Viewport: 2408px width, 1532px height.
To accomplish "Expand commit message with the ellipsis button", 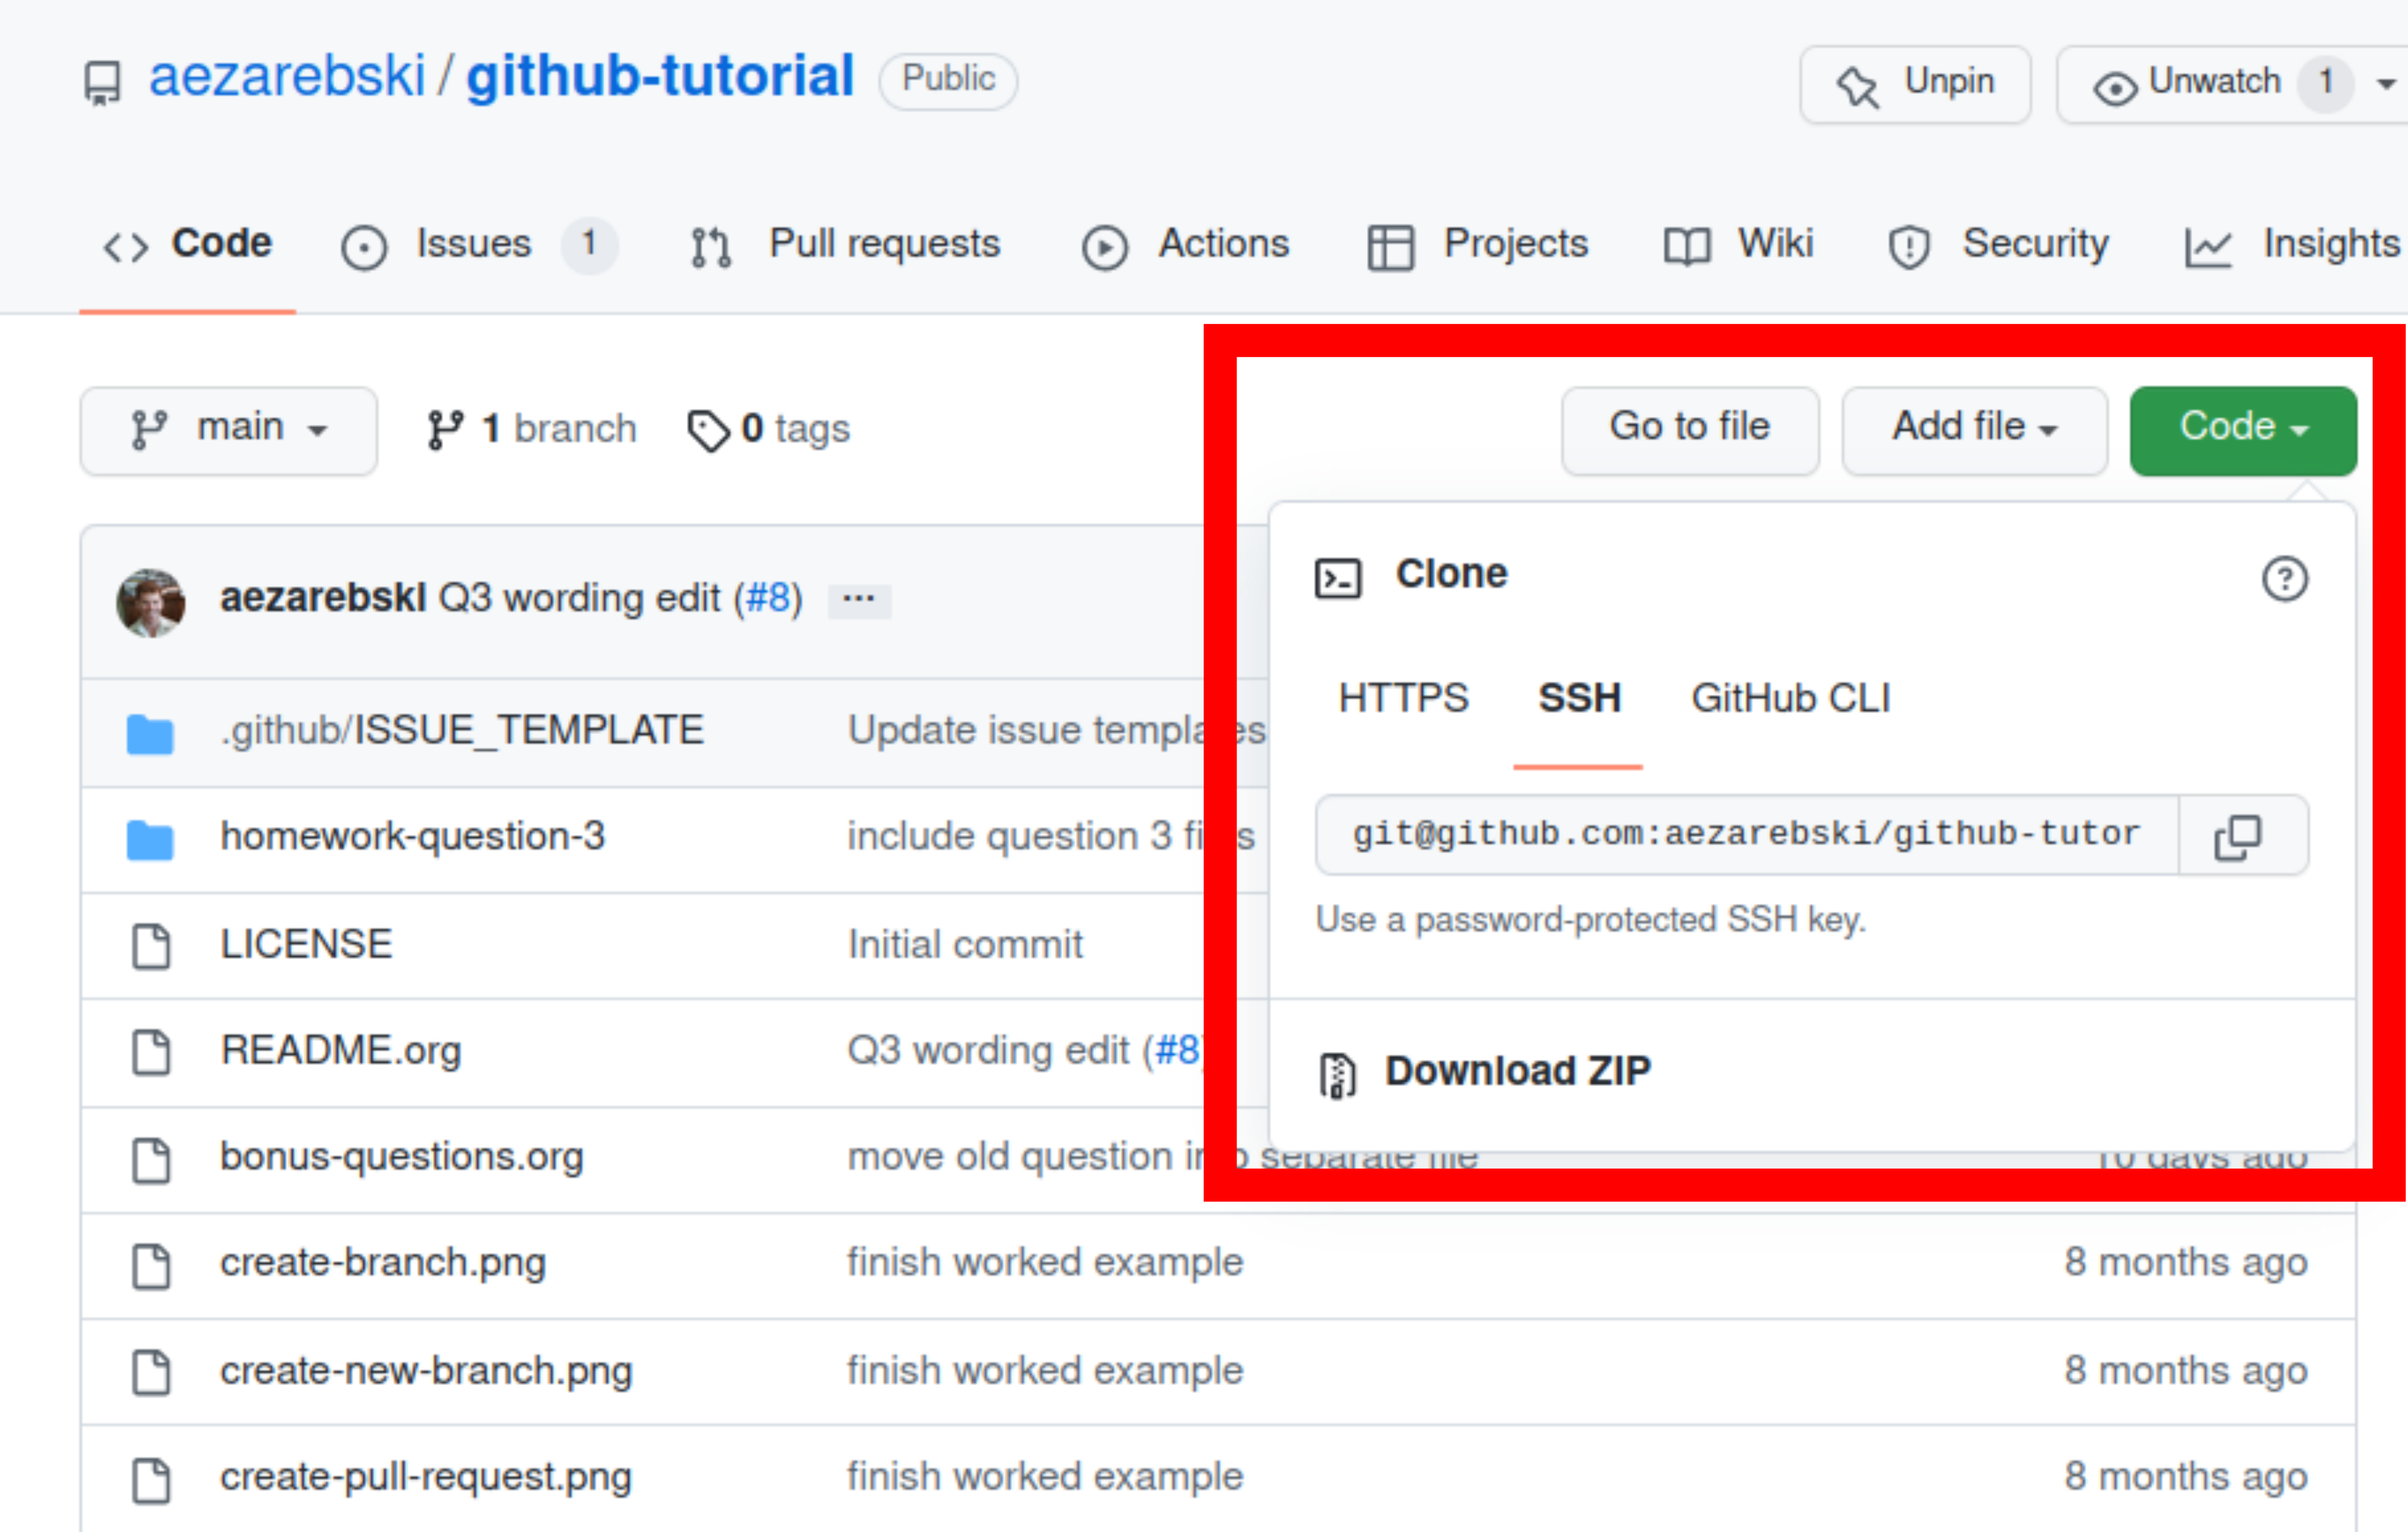I will pos(858,600).
